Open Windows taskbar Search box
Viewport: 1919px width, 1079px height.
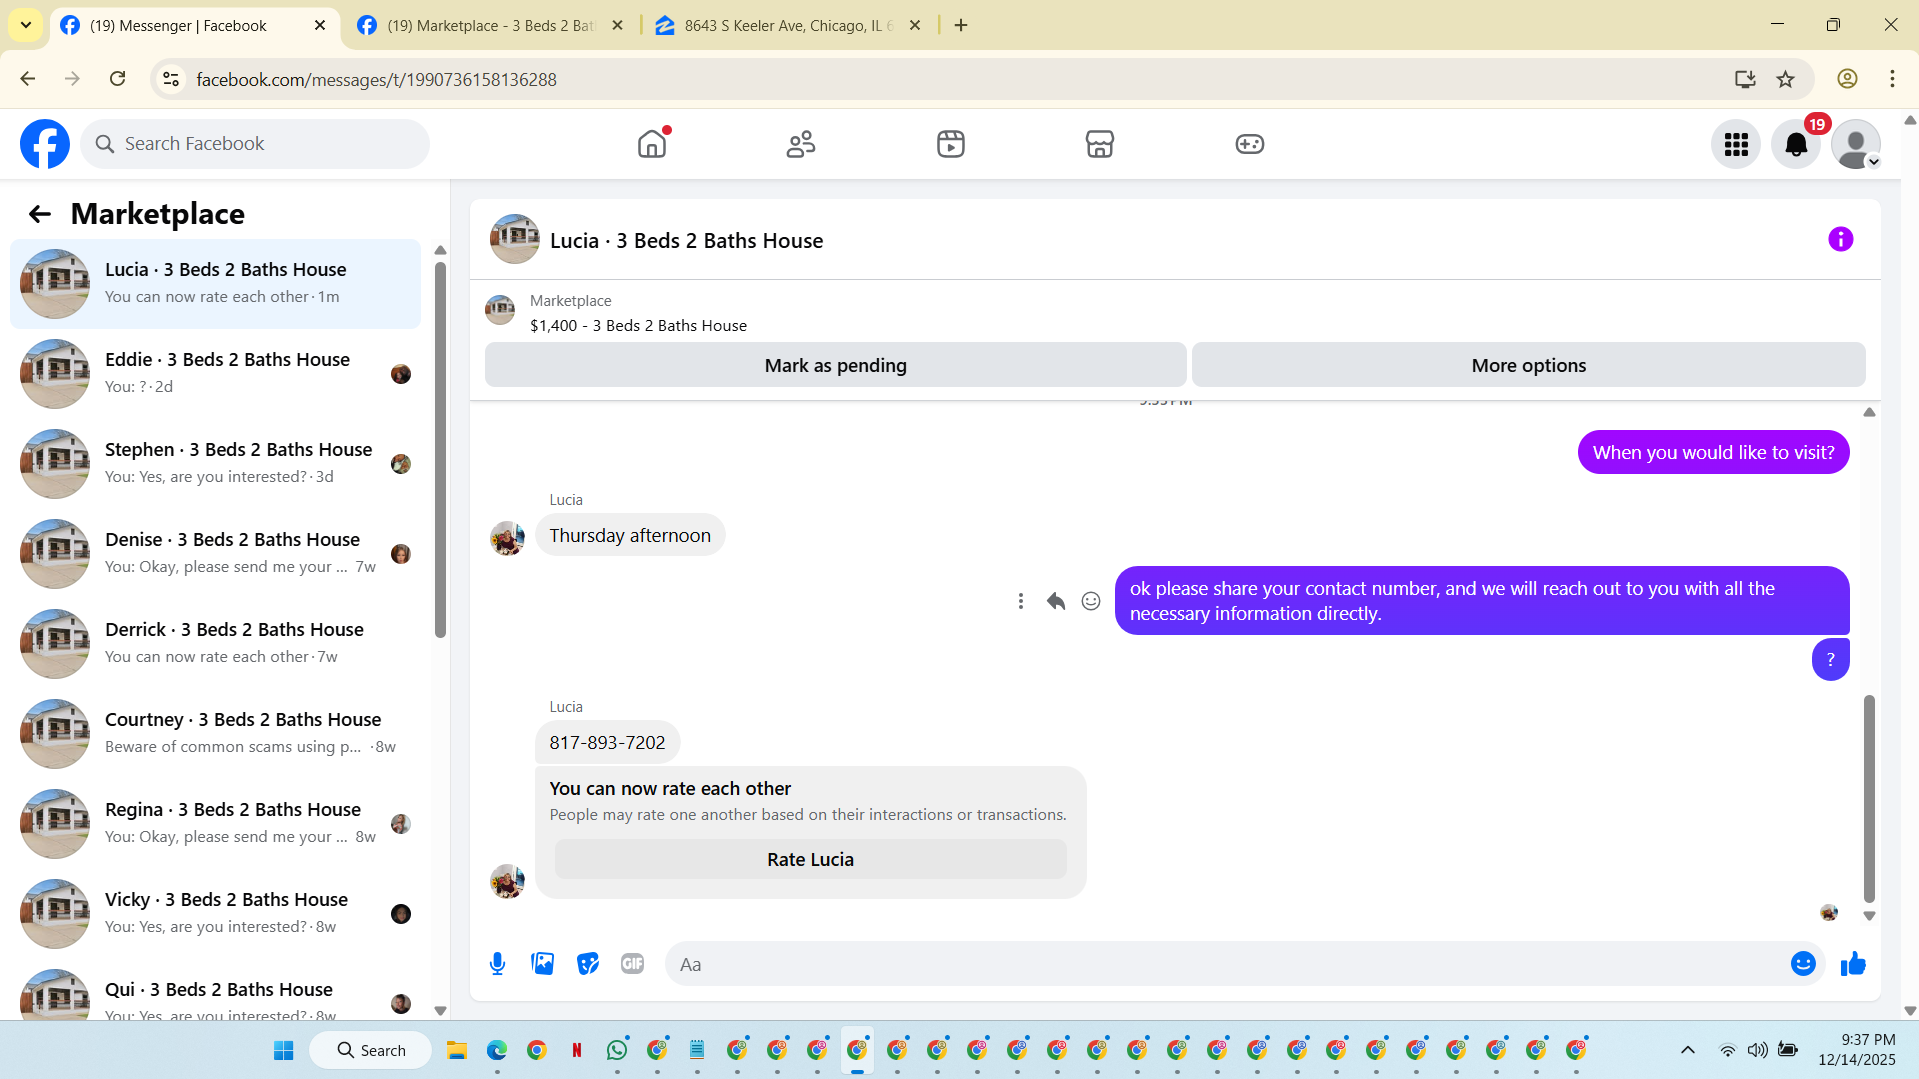coord(371,1050)
